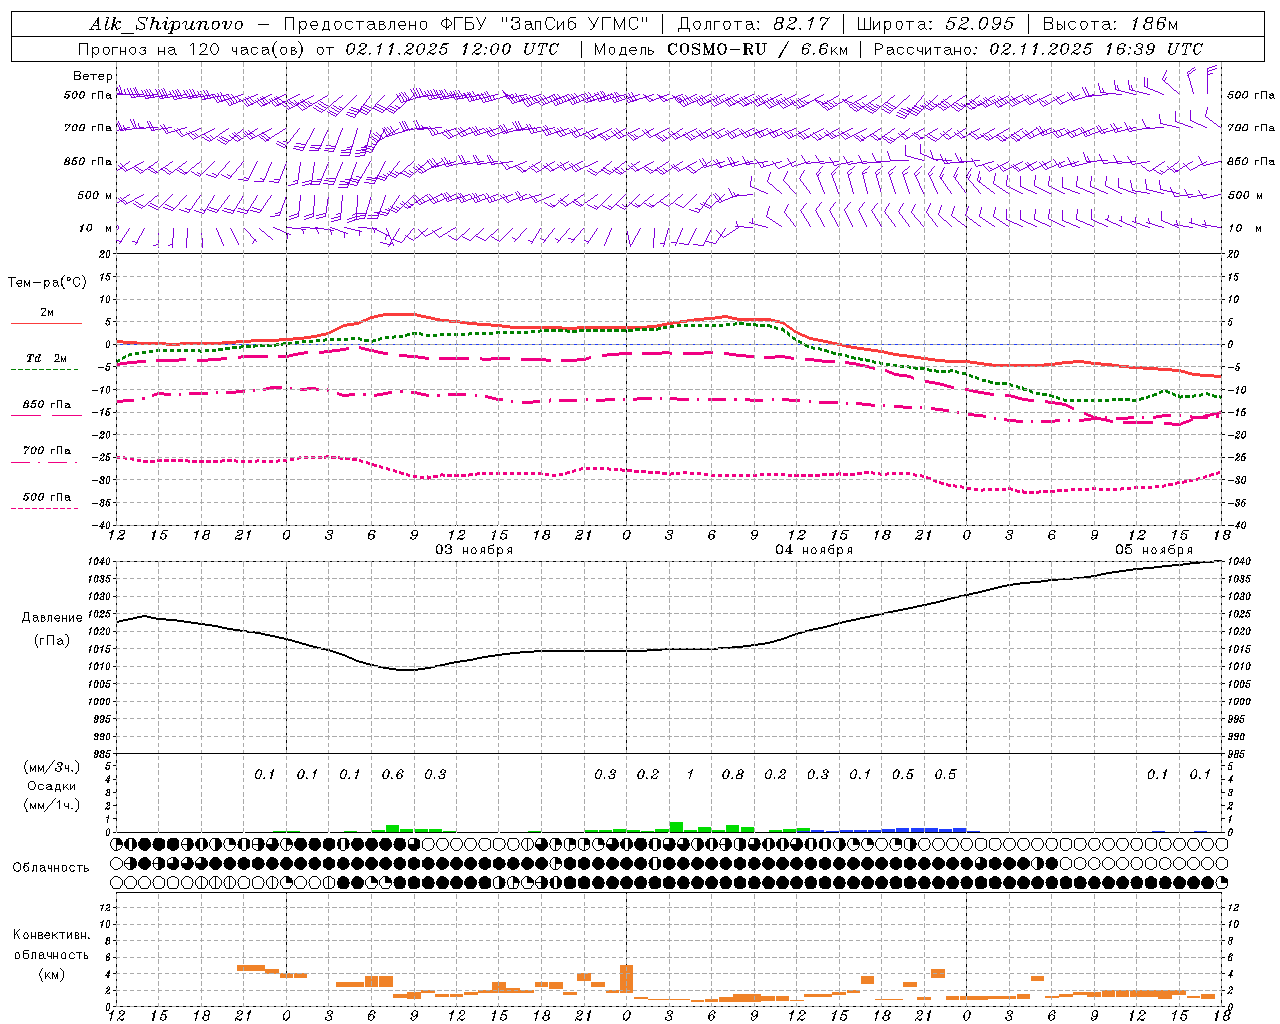Click the Модель COSMO-RU / 6.6км label
The width and height of the screenshot is (1280, 1024).
tap(720, 49)
